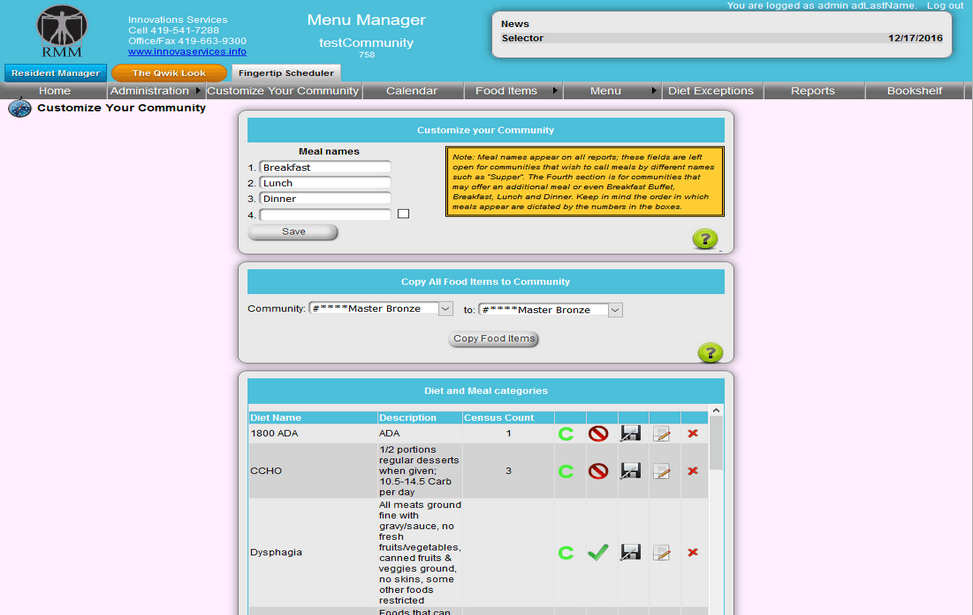Toggle the red prohibition icon for CCHO
This screenshot has height=615, width=973.
pyautogui.click(x=598, y=470)
